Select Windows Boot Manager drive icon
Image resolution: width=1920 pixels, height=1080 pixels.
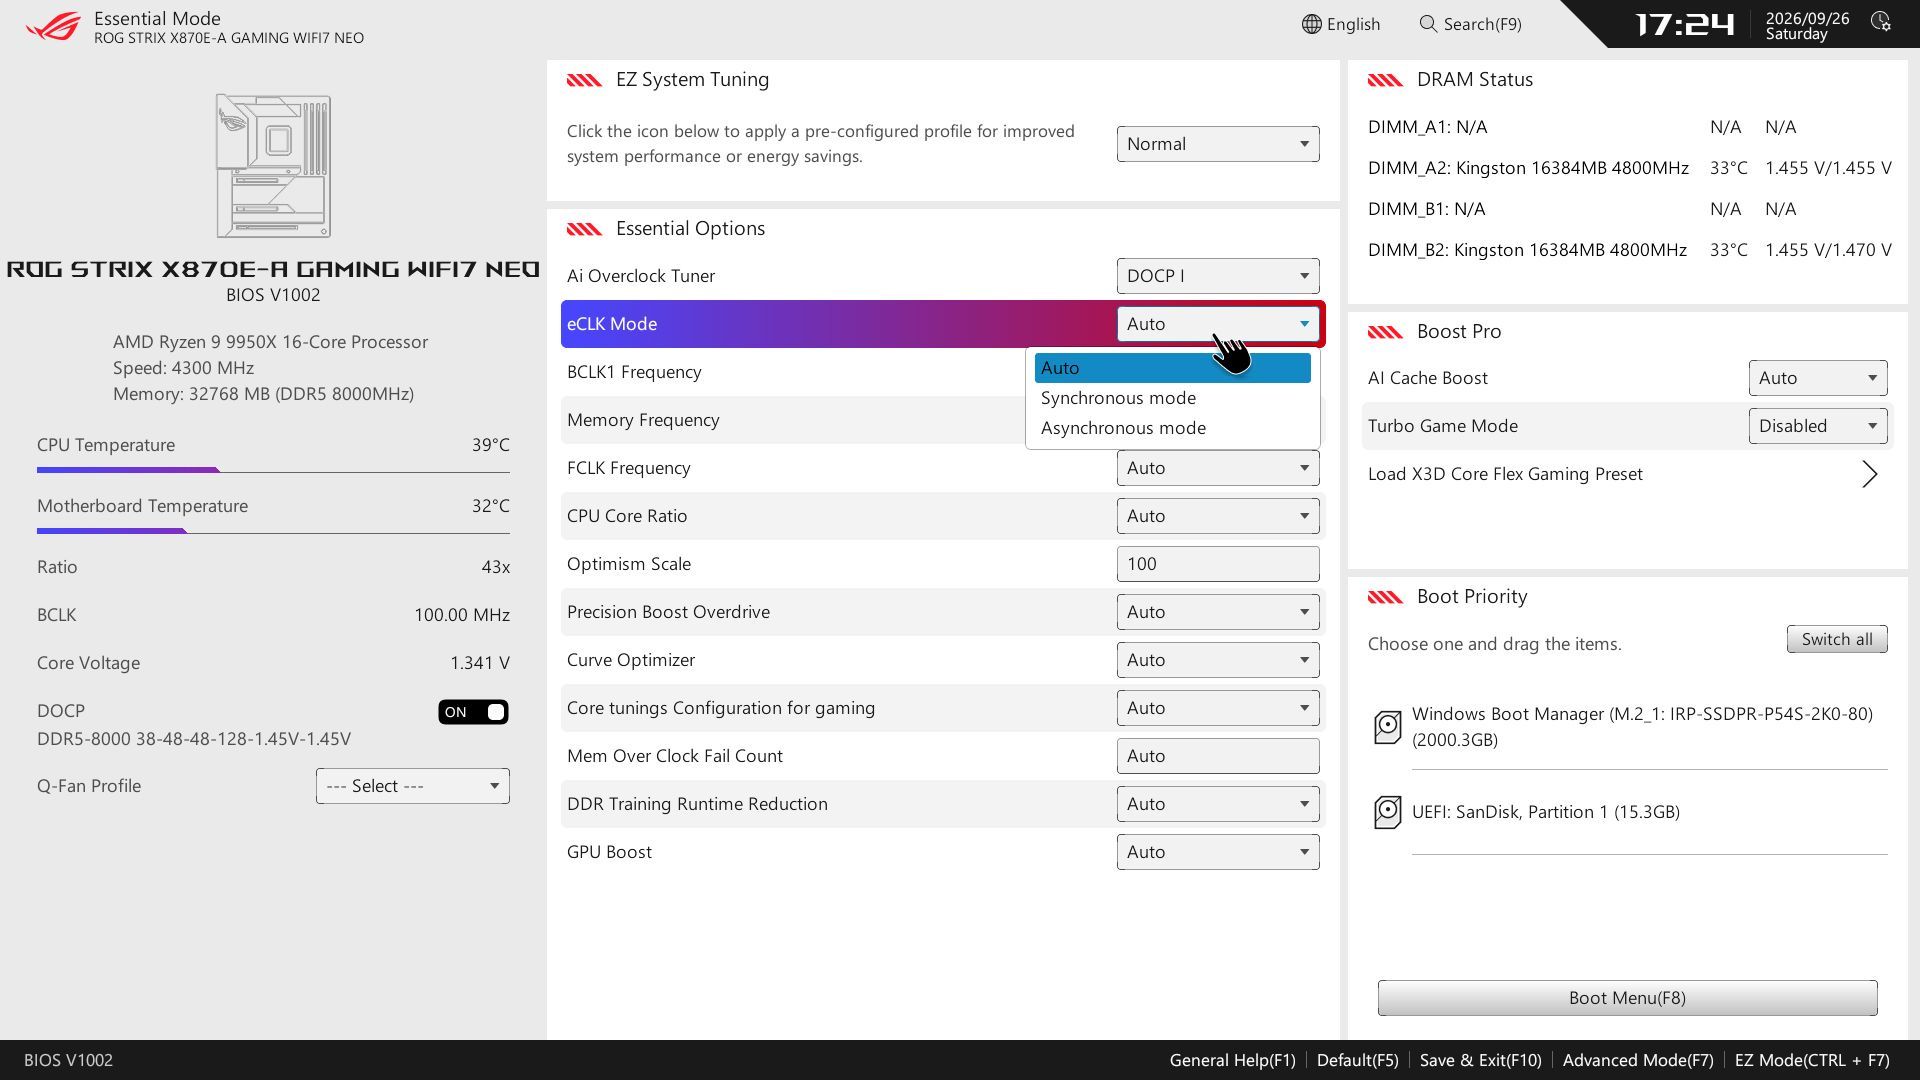(x=1387, y=727)
